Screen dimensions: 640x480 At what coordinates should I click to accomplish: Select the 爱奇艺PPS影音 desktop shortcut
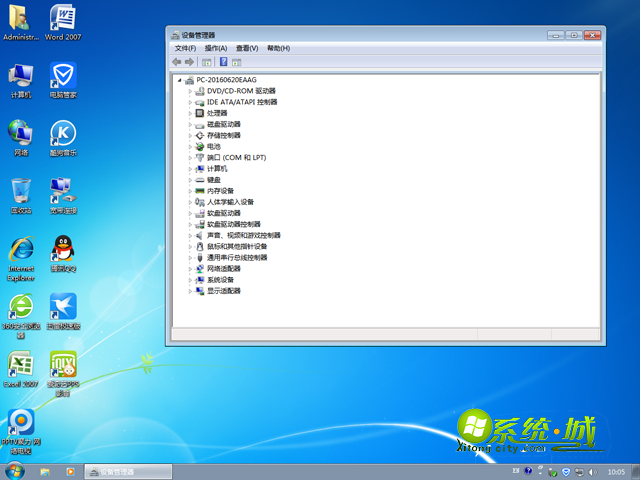(63, 374)
